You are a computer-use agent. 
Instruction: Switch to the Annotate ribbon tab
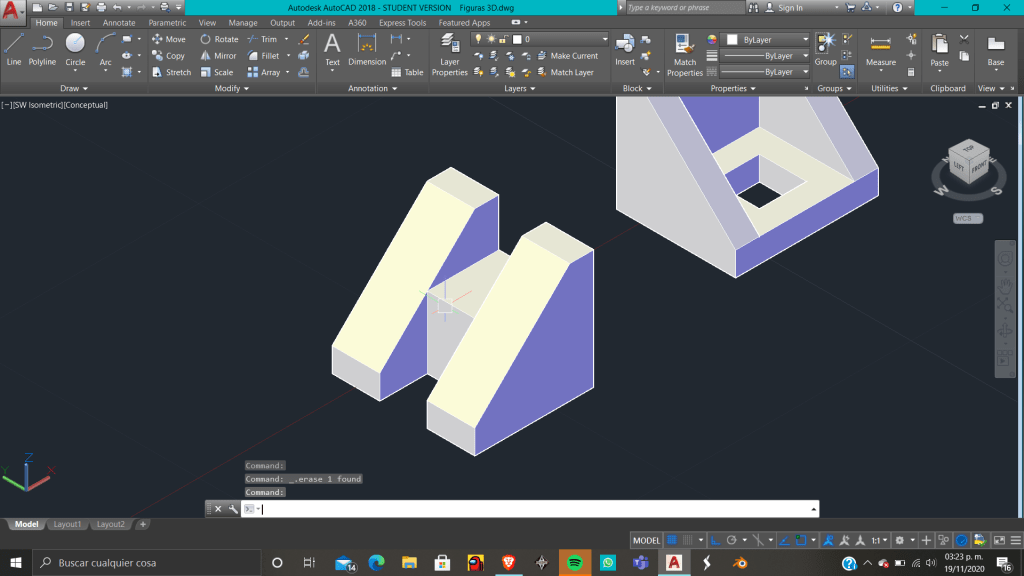click(119, 22)
